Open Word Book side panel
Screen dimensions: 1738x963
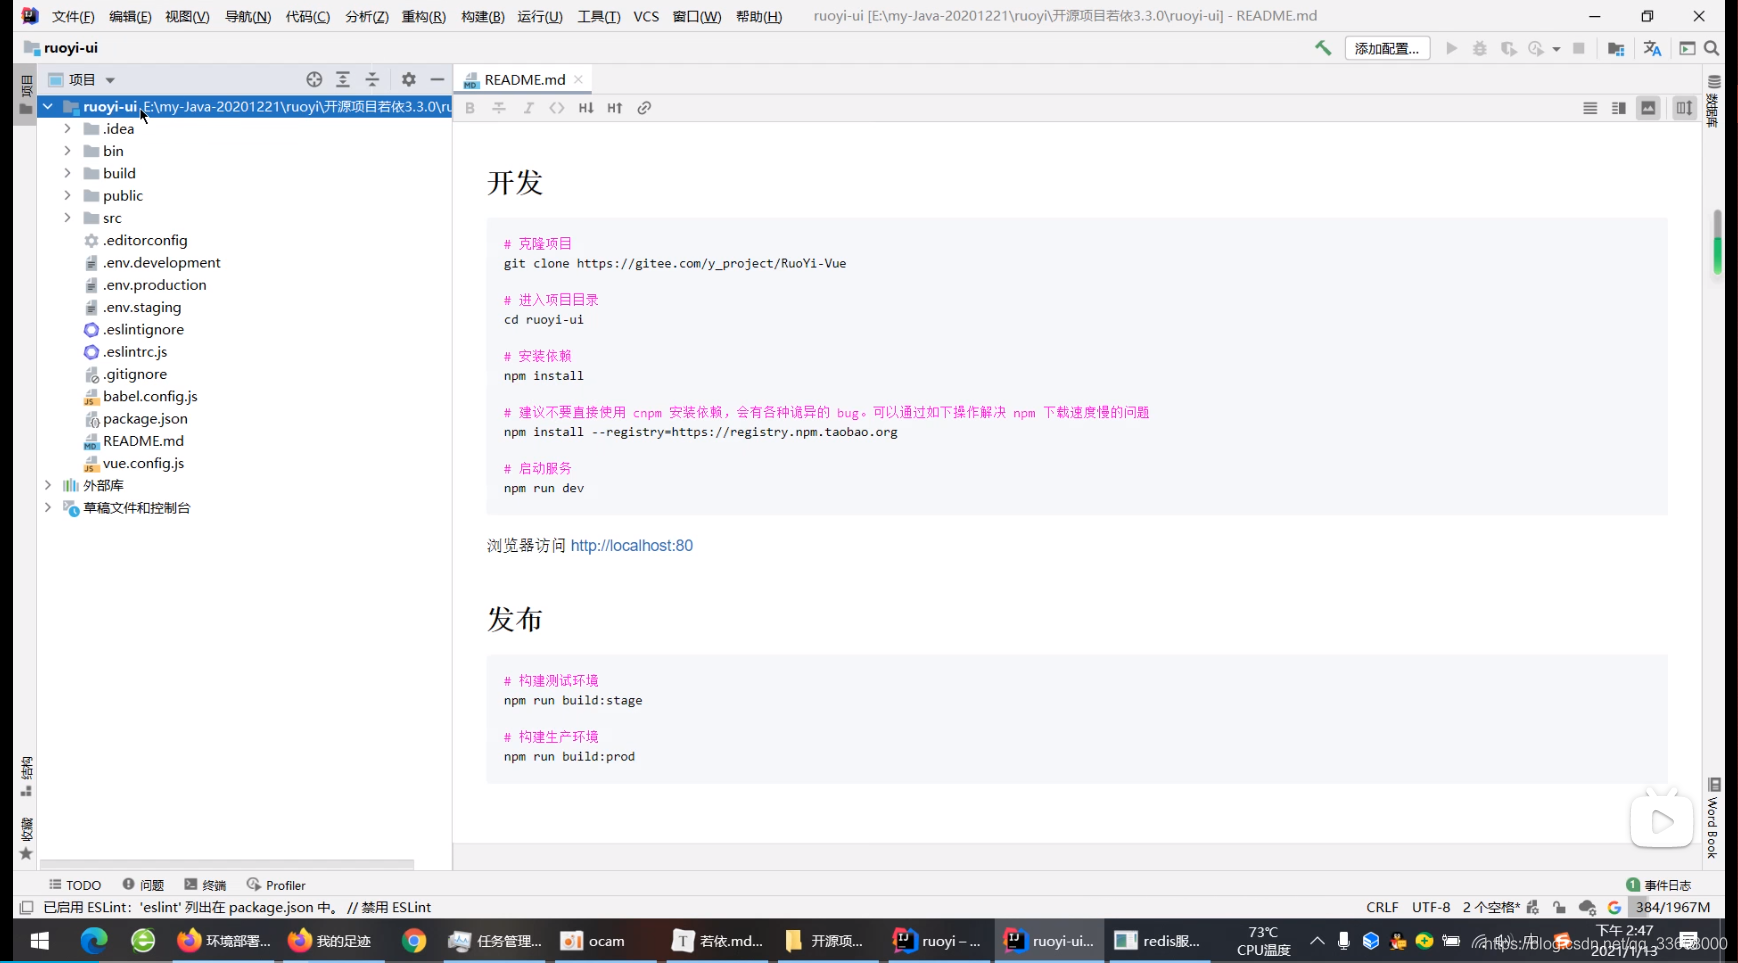pos(1713,819)
